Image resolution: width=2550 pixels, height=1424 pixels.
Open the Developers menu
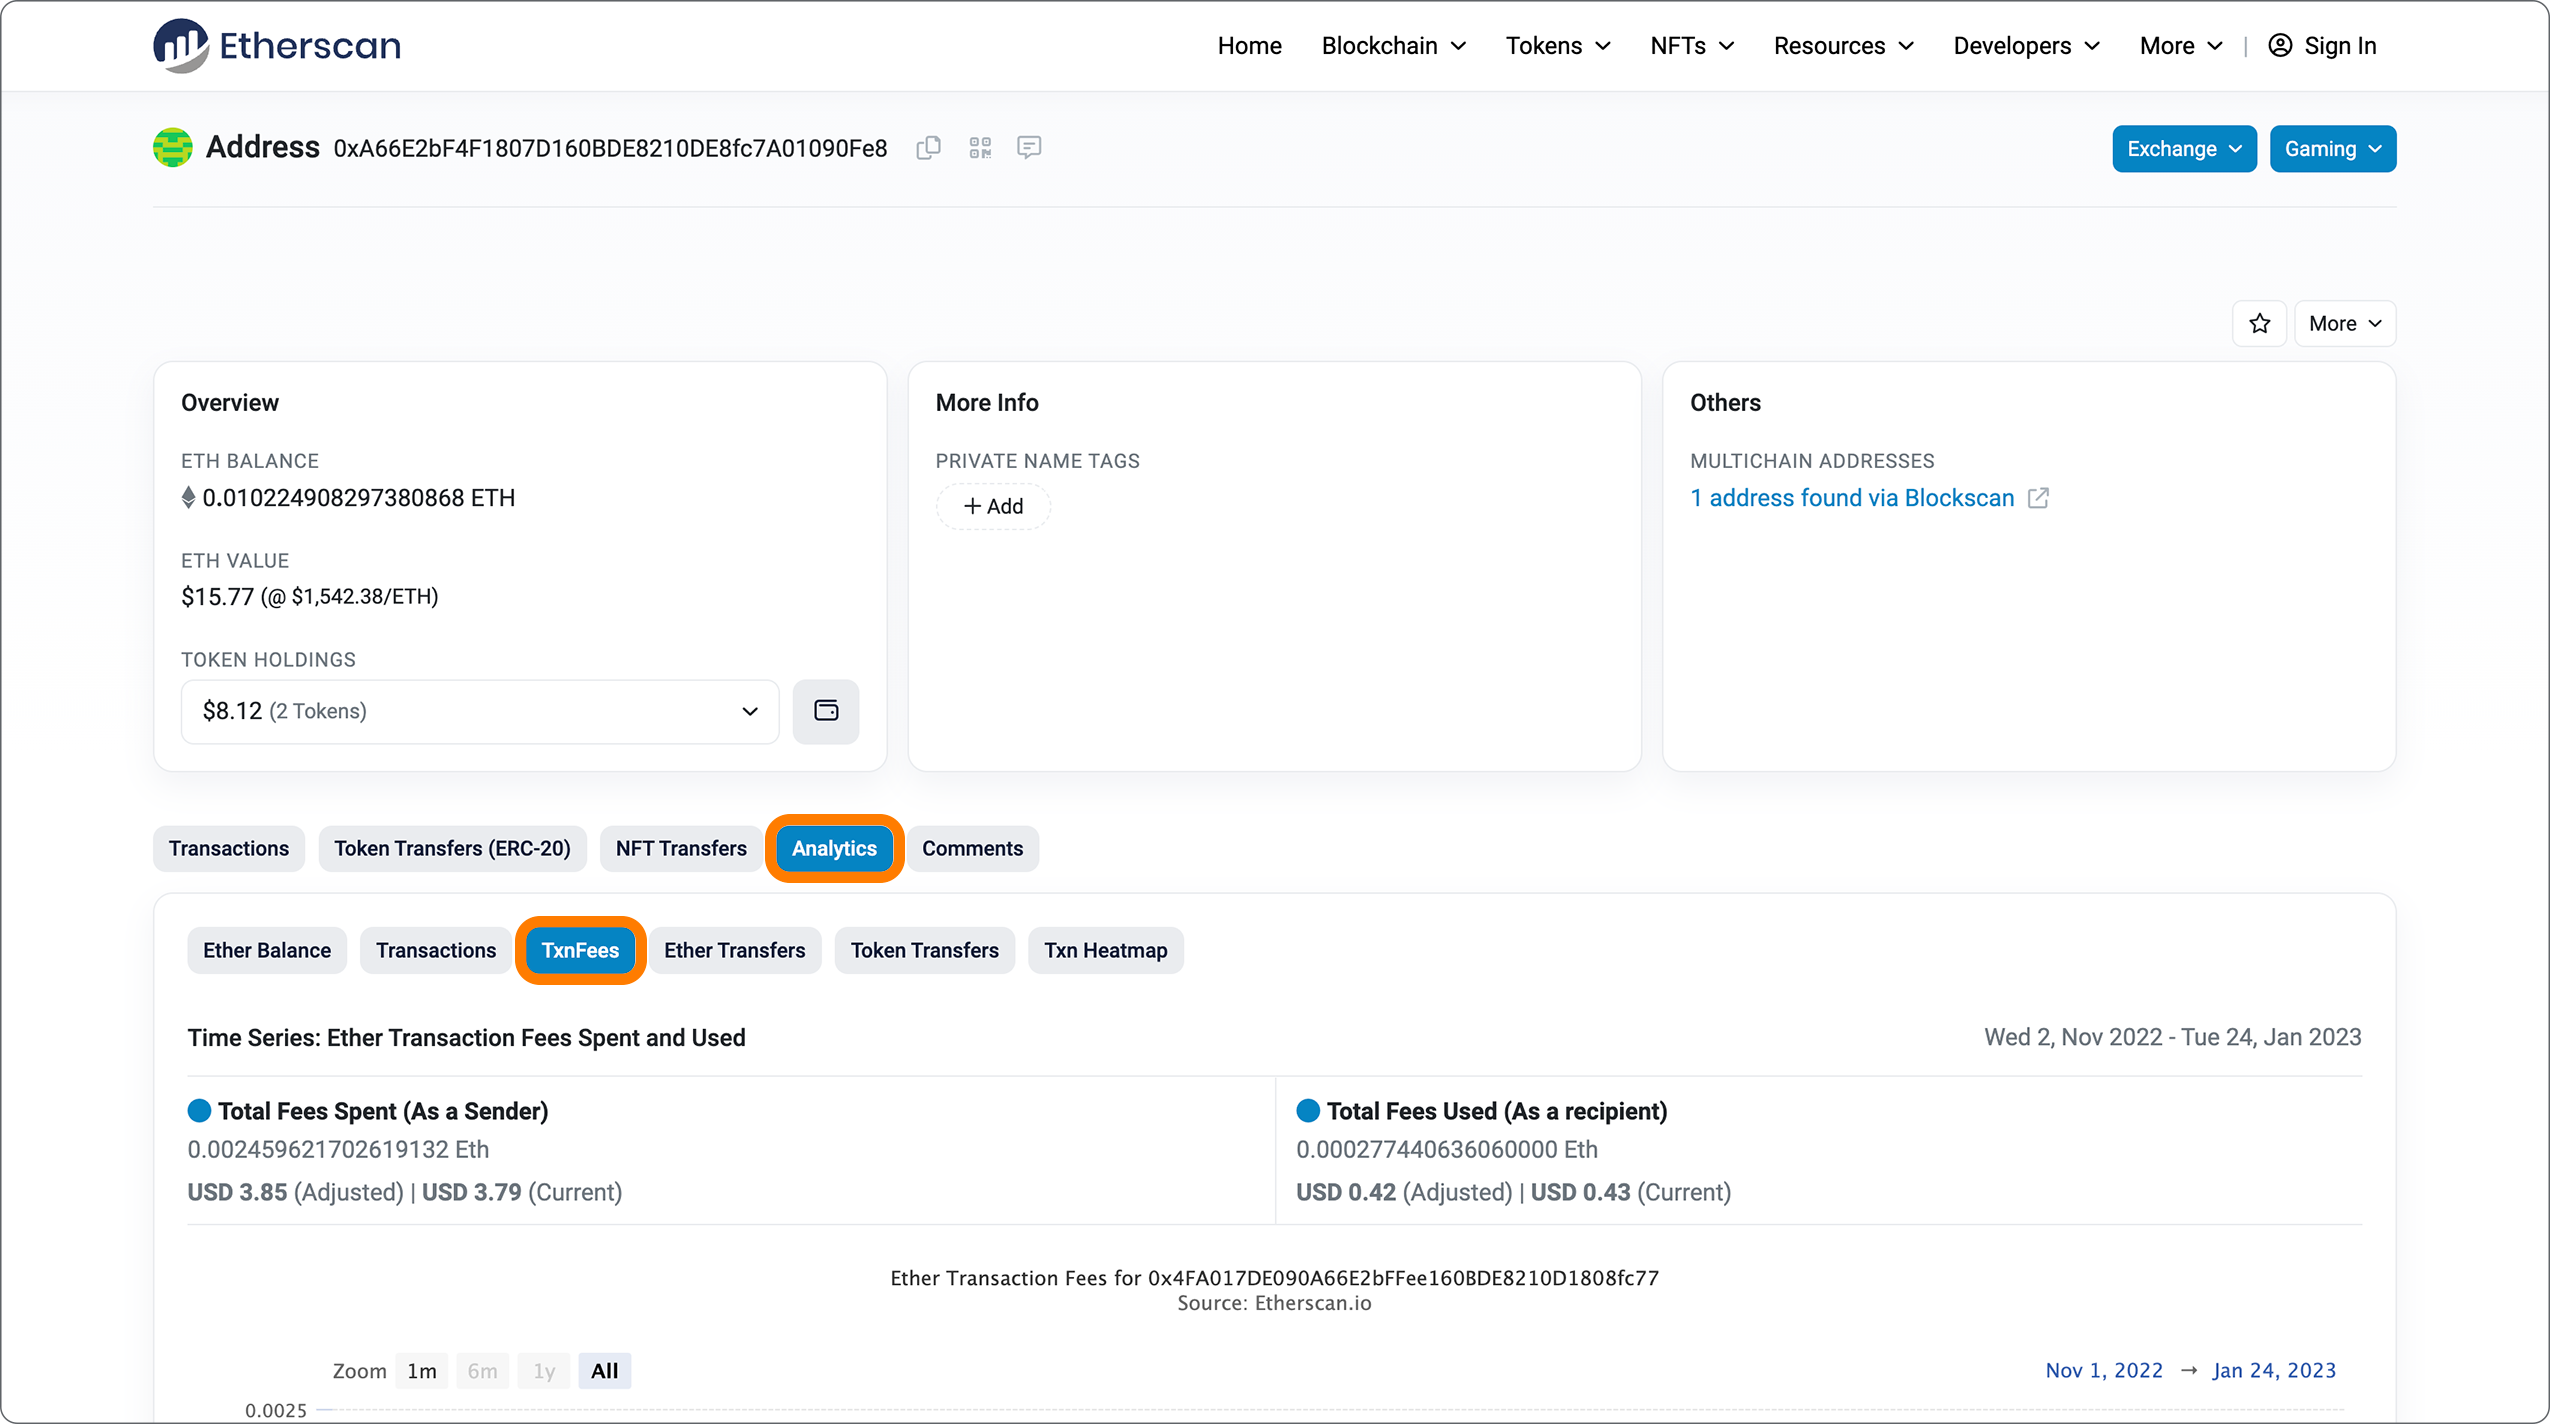tap(2027, 46)
